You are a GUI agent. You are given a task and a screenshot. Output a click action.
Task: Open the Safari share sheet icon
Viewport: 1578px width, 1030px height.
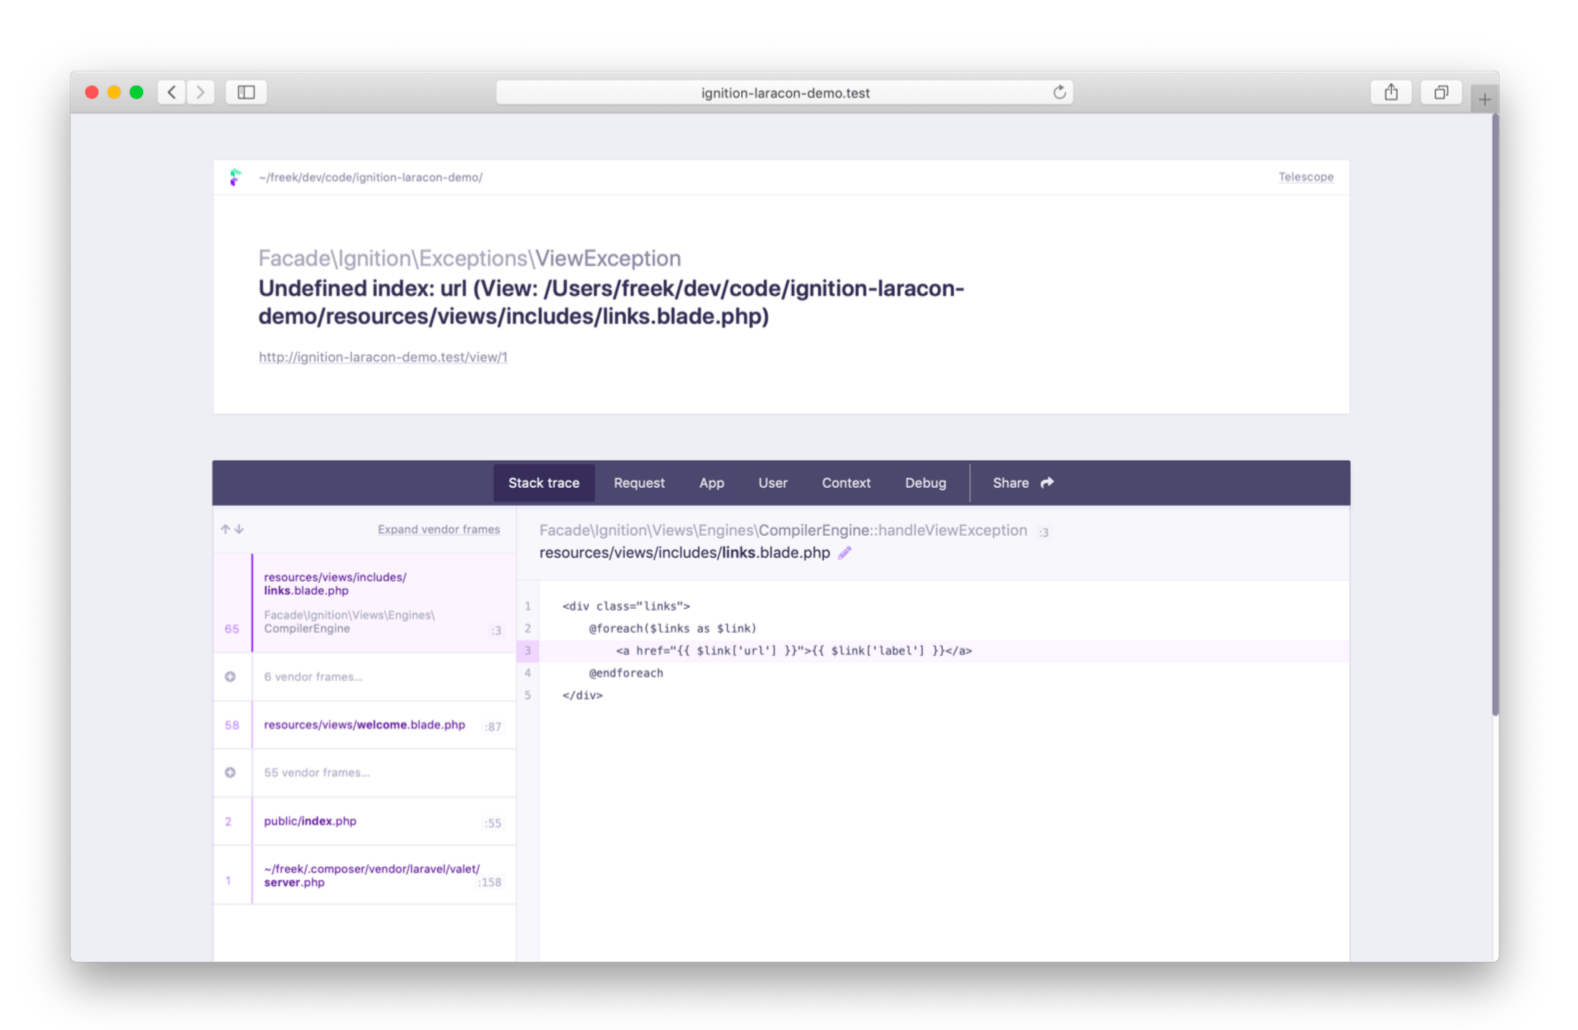[1391, 92]
